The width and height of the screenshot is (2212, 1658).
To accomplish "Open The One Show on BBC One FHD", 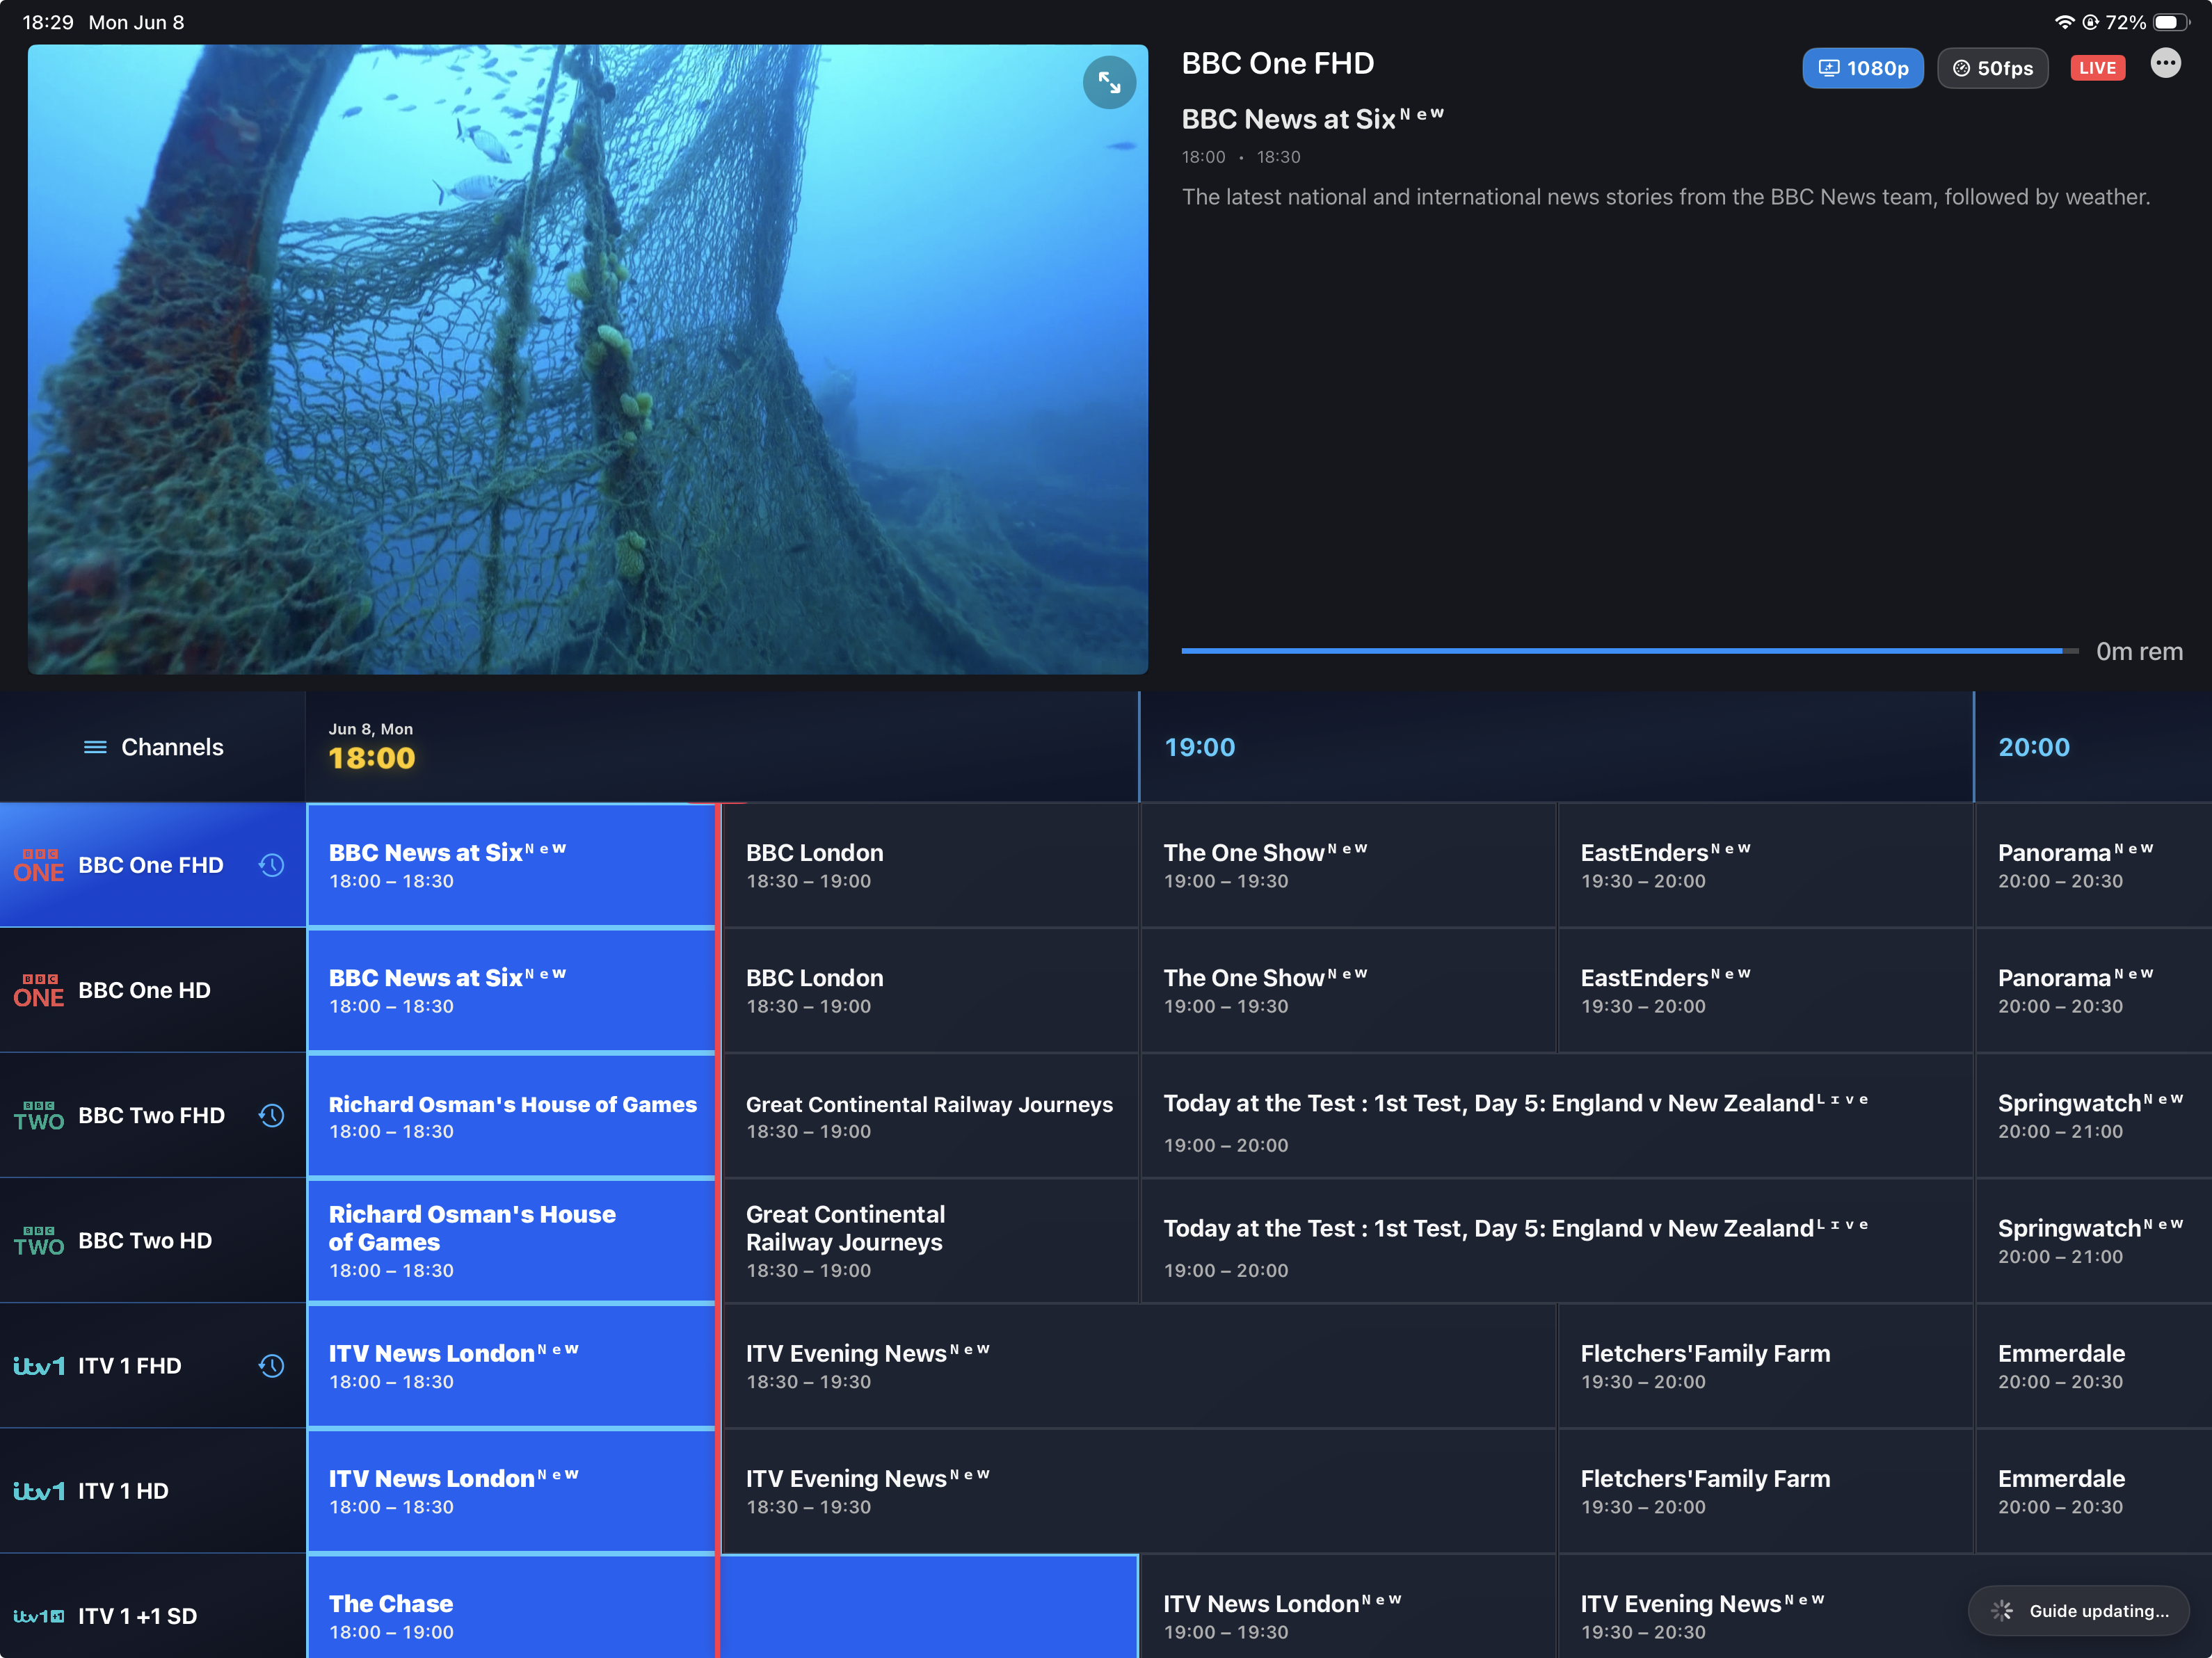I will [1348, 865].
